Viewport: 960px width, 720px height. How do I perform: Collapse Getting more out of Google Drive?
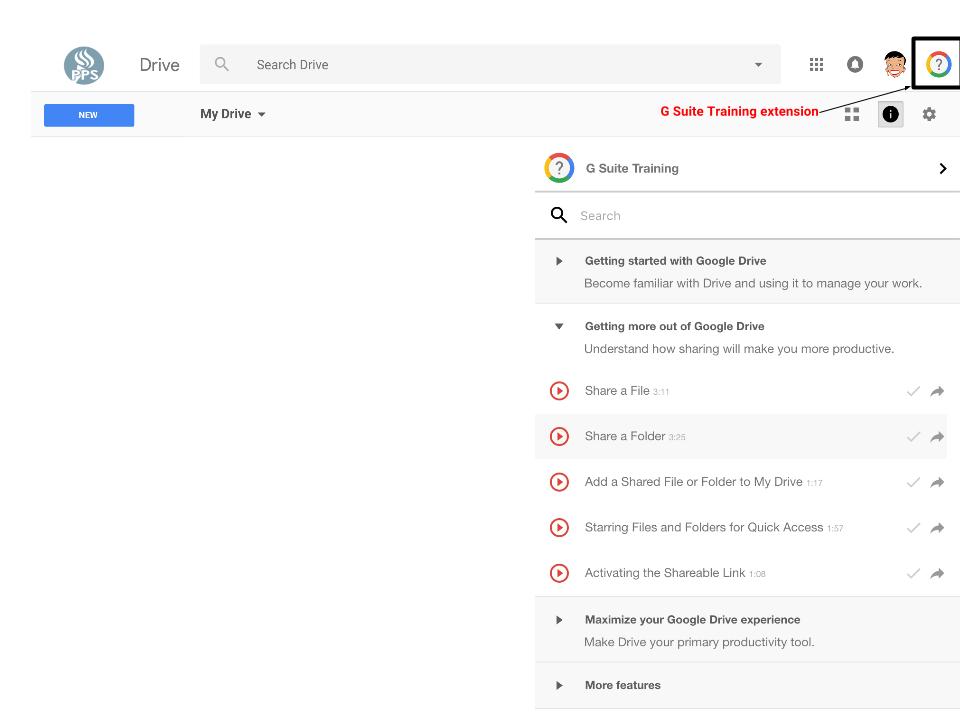pyautogui.click(x=559, y=326)
